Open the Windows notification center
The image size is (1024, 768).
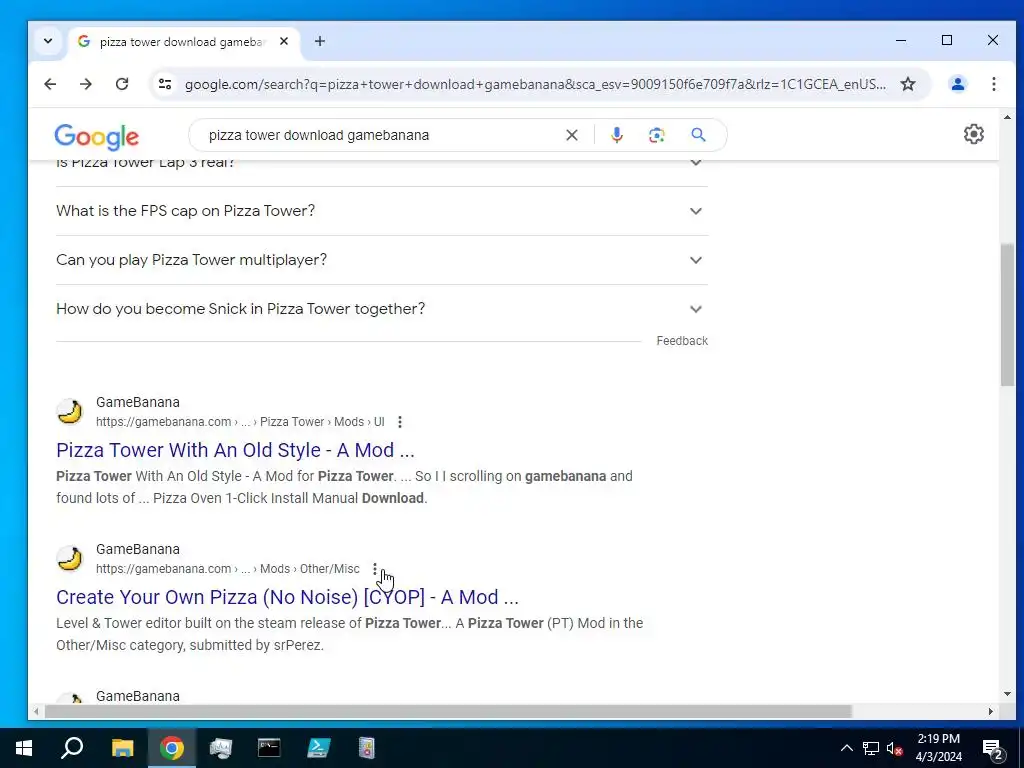click(x=993, y=749)
